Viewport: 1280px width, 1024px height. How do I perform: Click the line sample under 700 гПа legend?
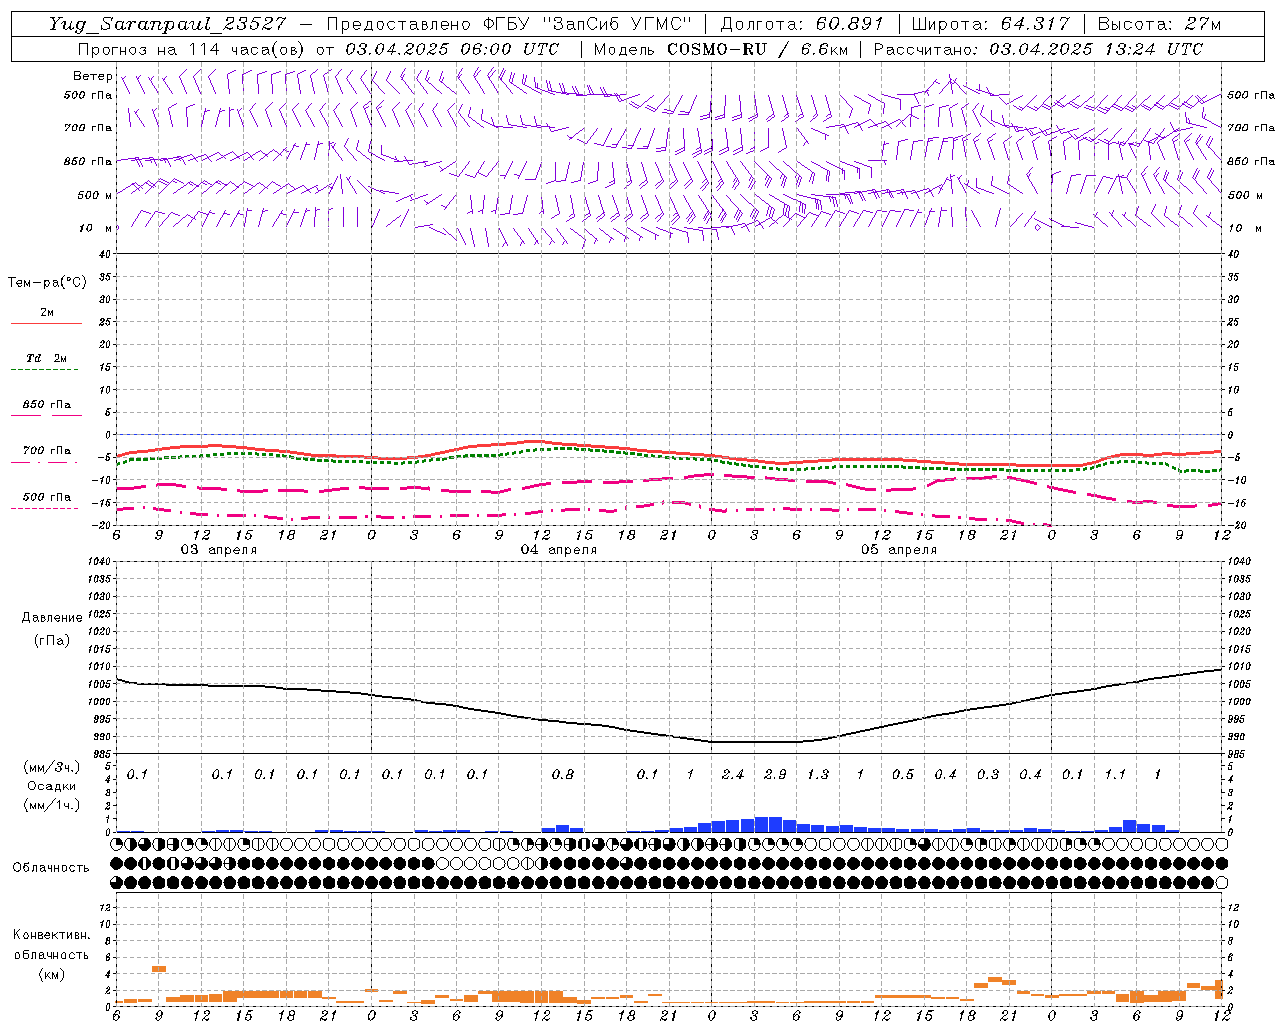click(x=44, y=462)
